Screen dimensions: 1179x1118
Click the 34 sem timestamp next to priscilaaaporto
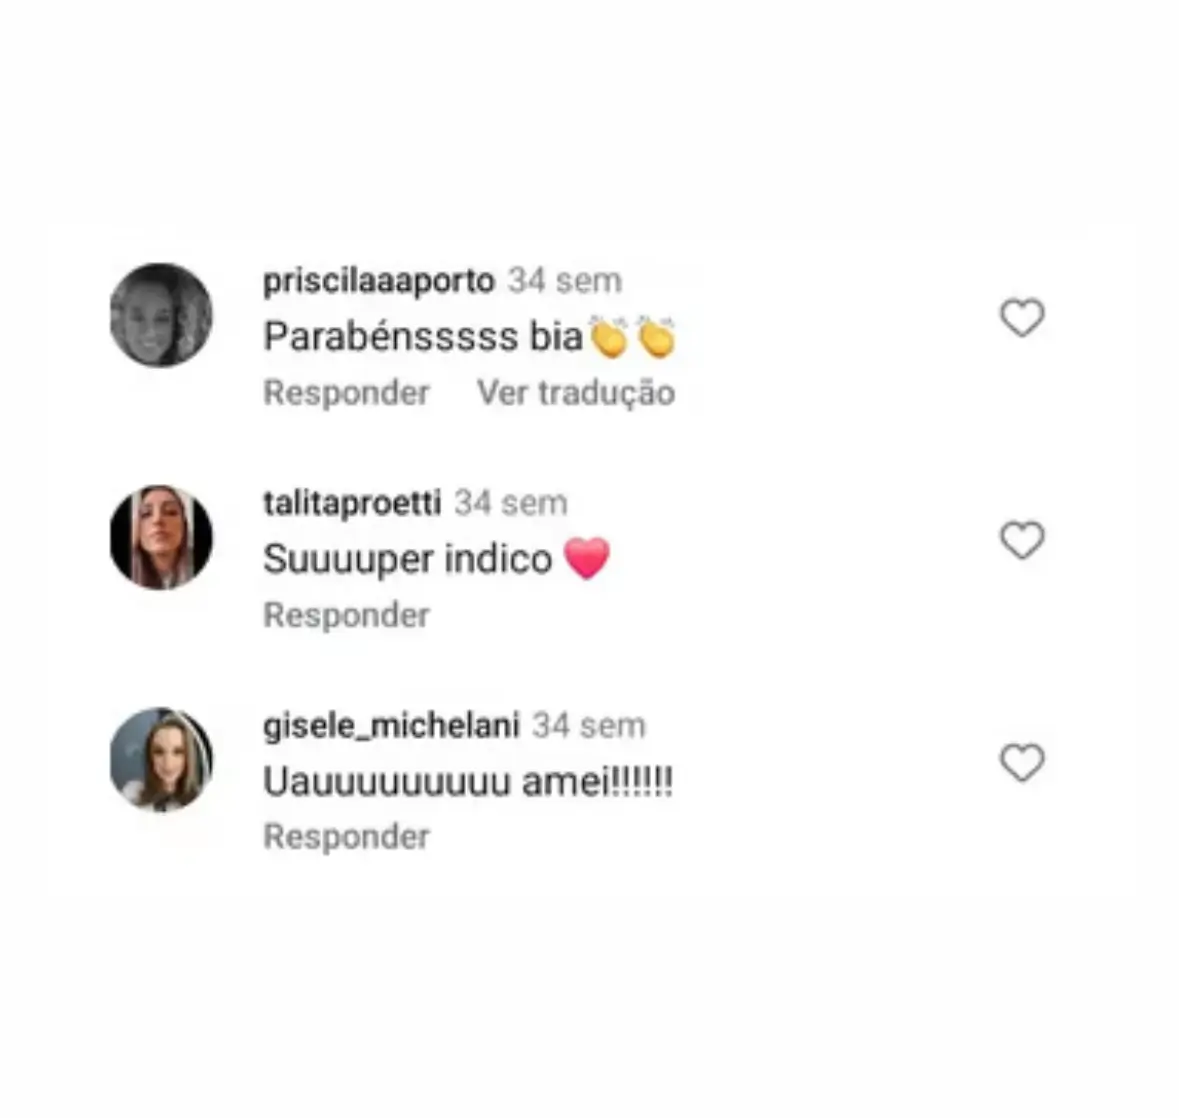point(565,281)
